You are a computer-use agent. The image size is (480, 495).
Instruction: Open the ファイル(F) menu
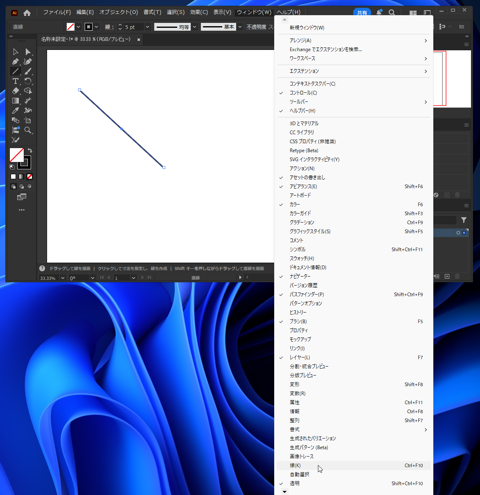[x=57, y=12]
